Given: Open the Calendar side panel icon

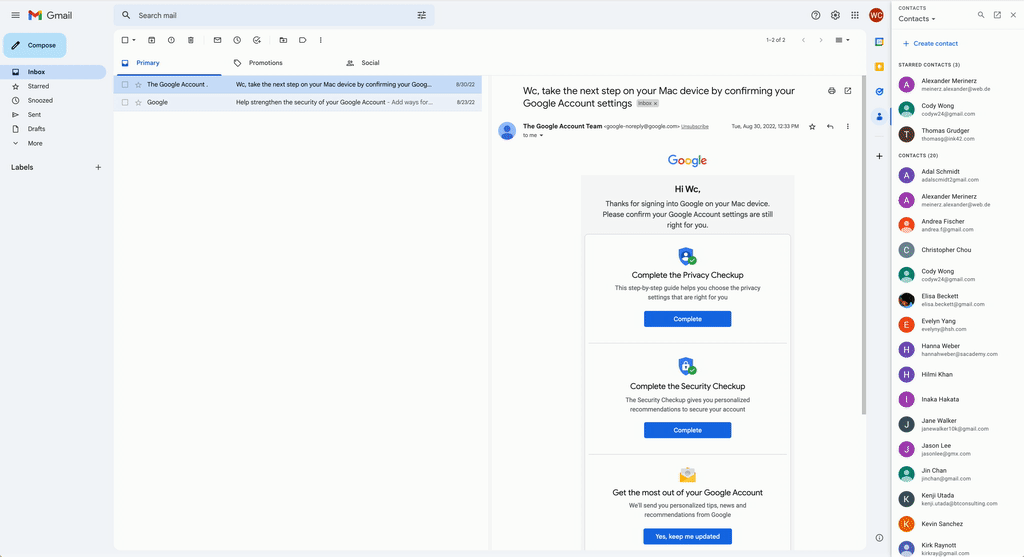Looking at the screenshot, I should (879, 42).
